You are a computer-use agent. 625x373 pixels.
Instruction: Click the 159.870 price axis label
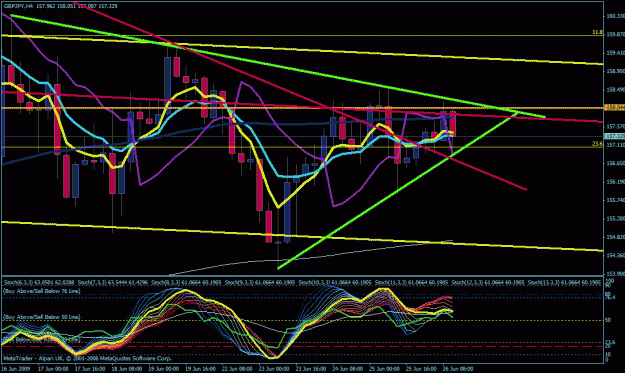pos(615,35)
